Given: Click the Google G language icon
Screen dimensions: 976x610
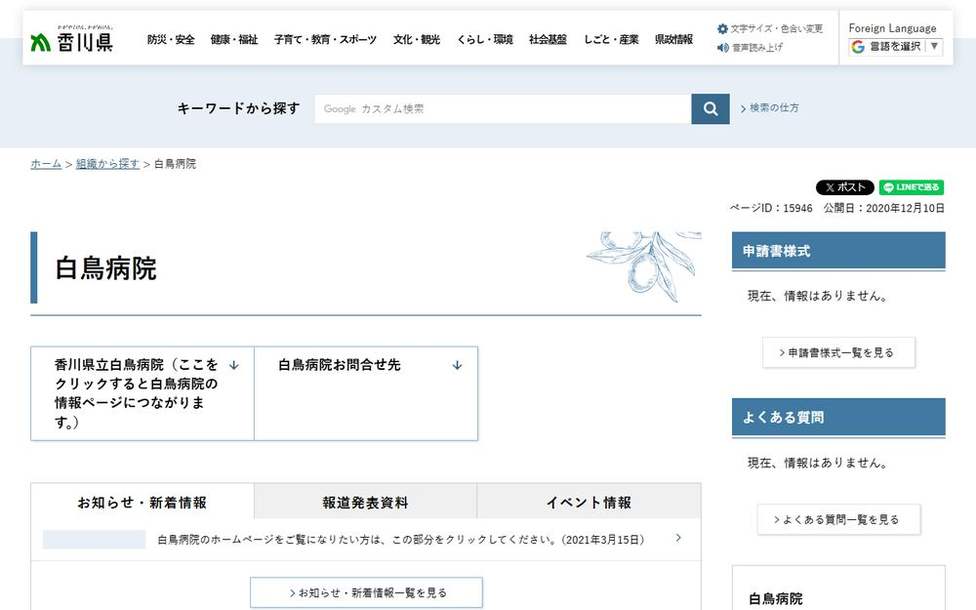Looking at the screenshot, I should coord(858,47).
